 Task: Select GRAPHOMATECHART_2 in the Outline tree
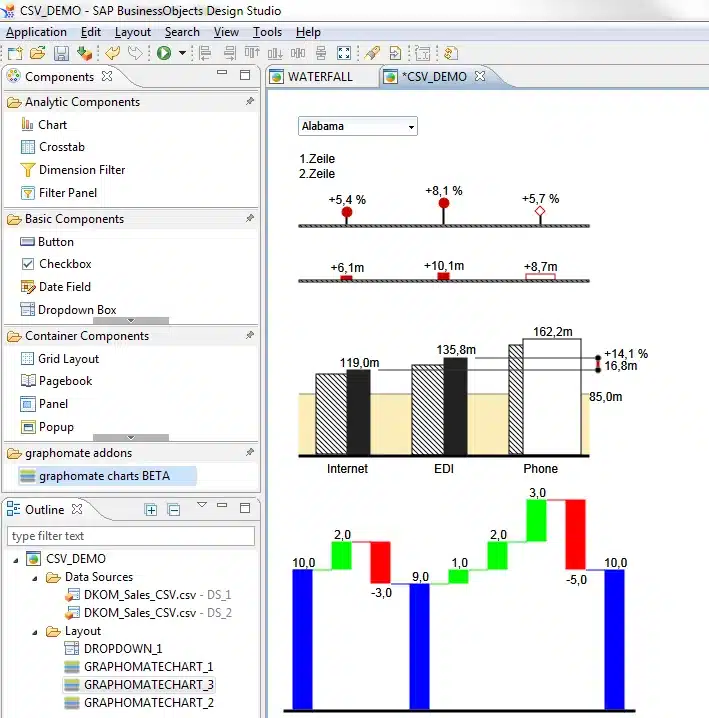click(x=148, y=703)
